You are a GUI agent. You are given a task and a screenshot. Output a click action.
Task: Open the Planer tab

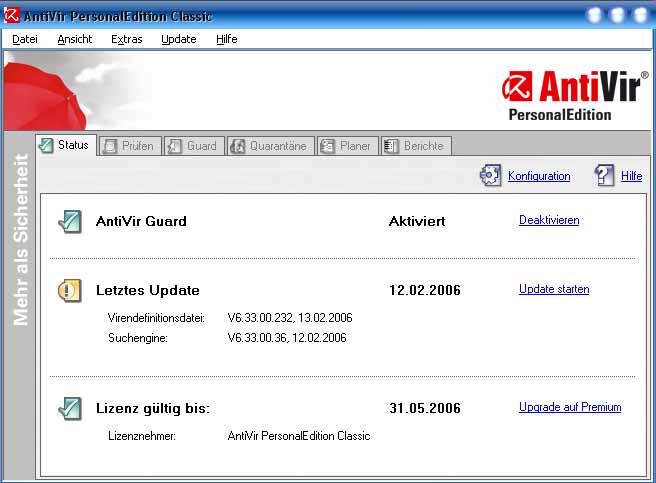(348, 146)
